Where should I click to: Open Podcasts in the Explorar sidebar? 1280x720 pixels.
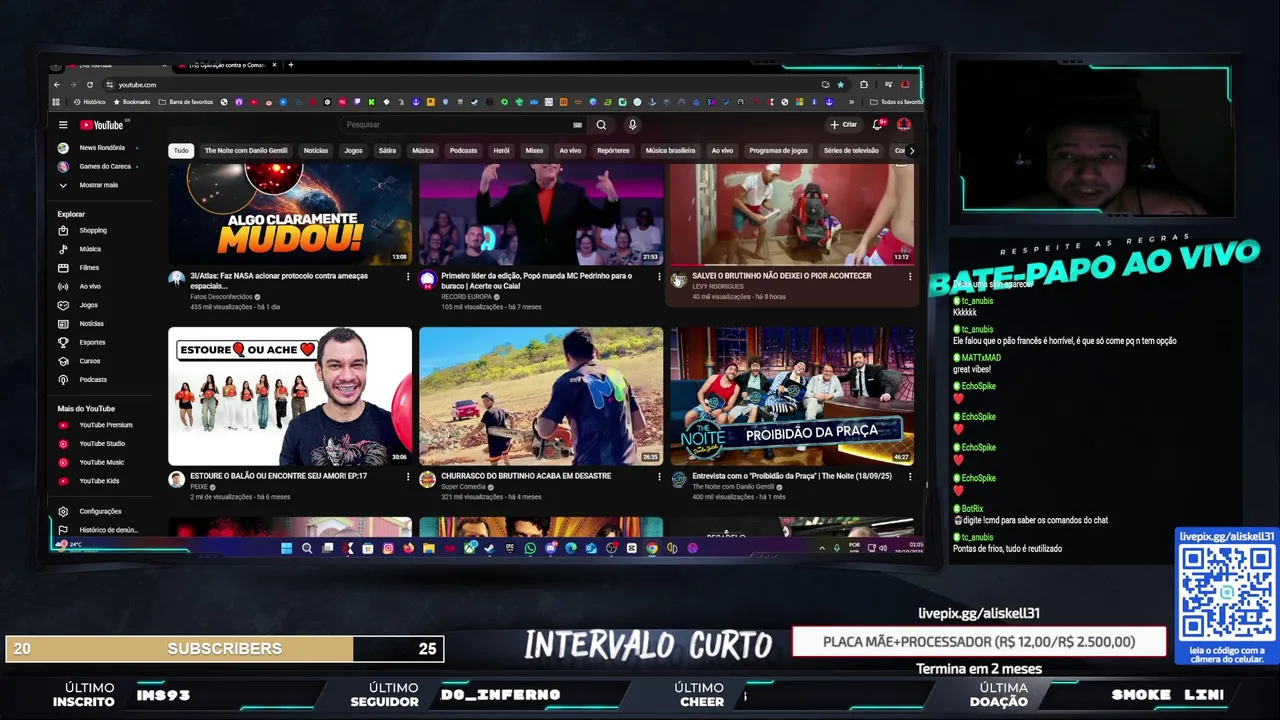[x=93, y=380]
